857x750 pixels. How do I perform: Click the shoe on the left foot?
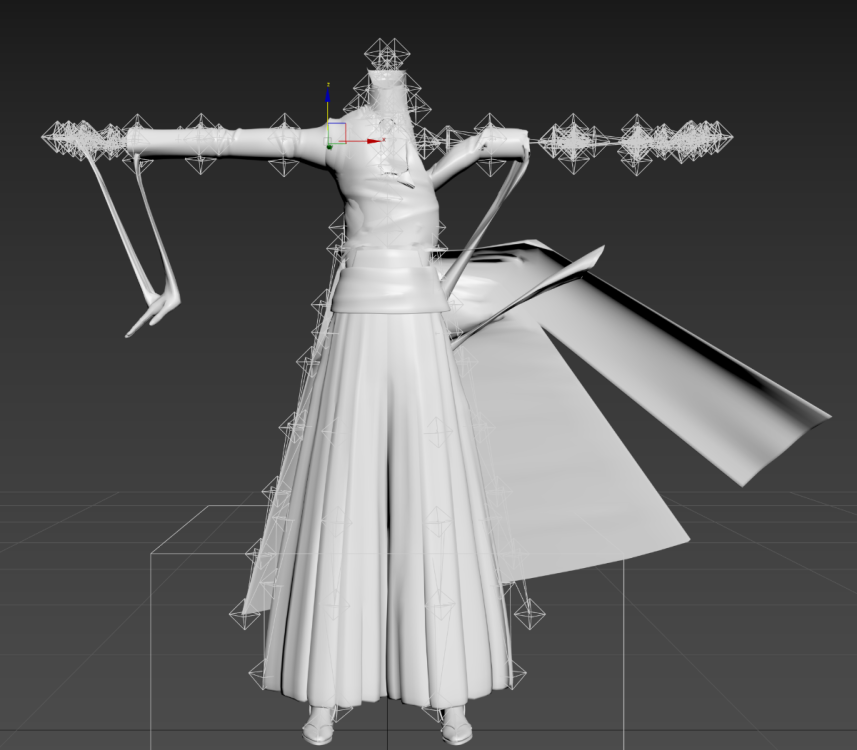tap(319, 722)
